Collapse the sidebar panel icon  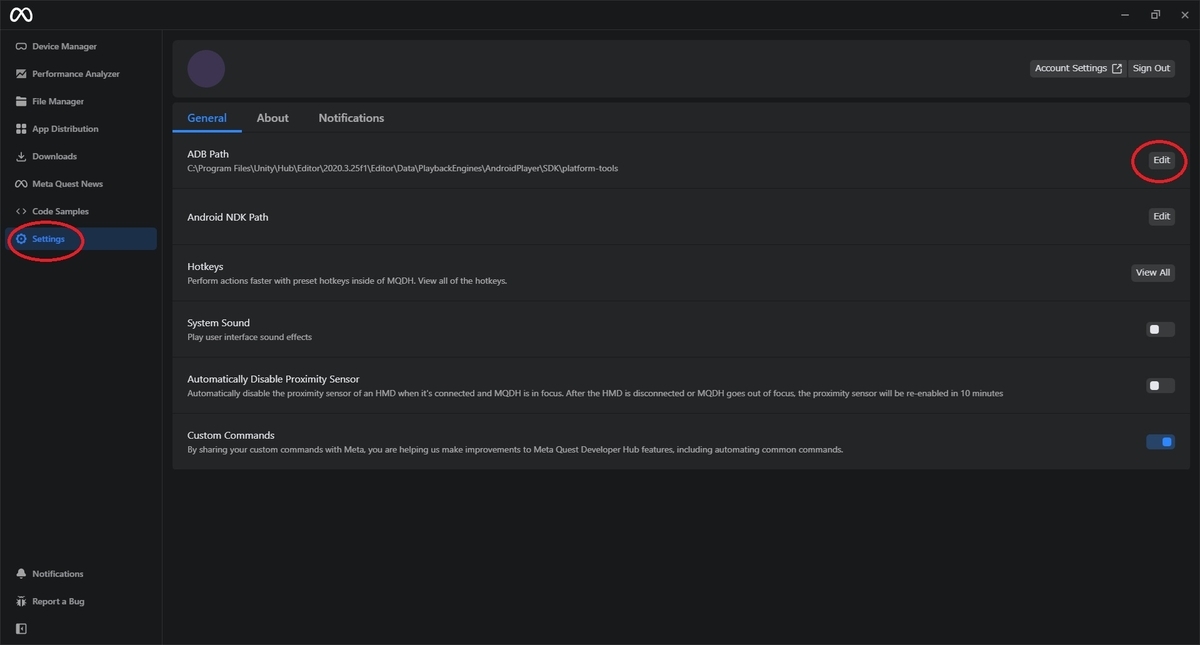click(21, 629)
